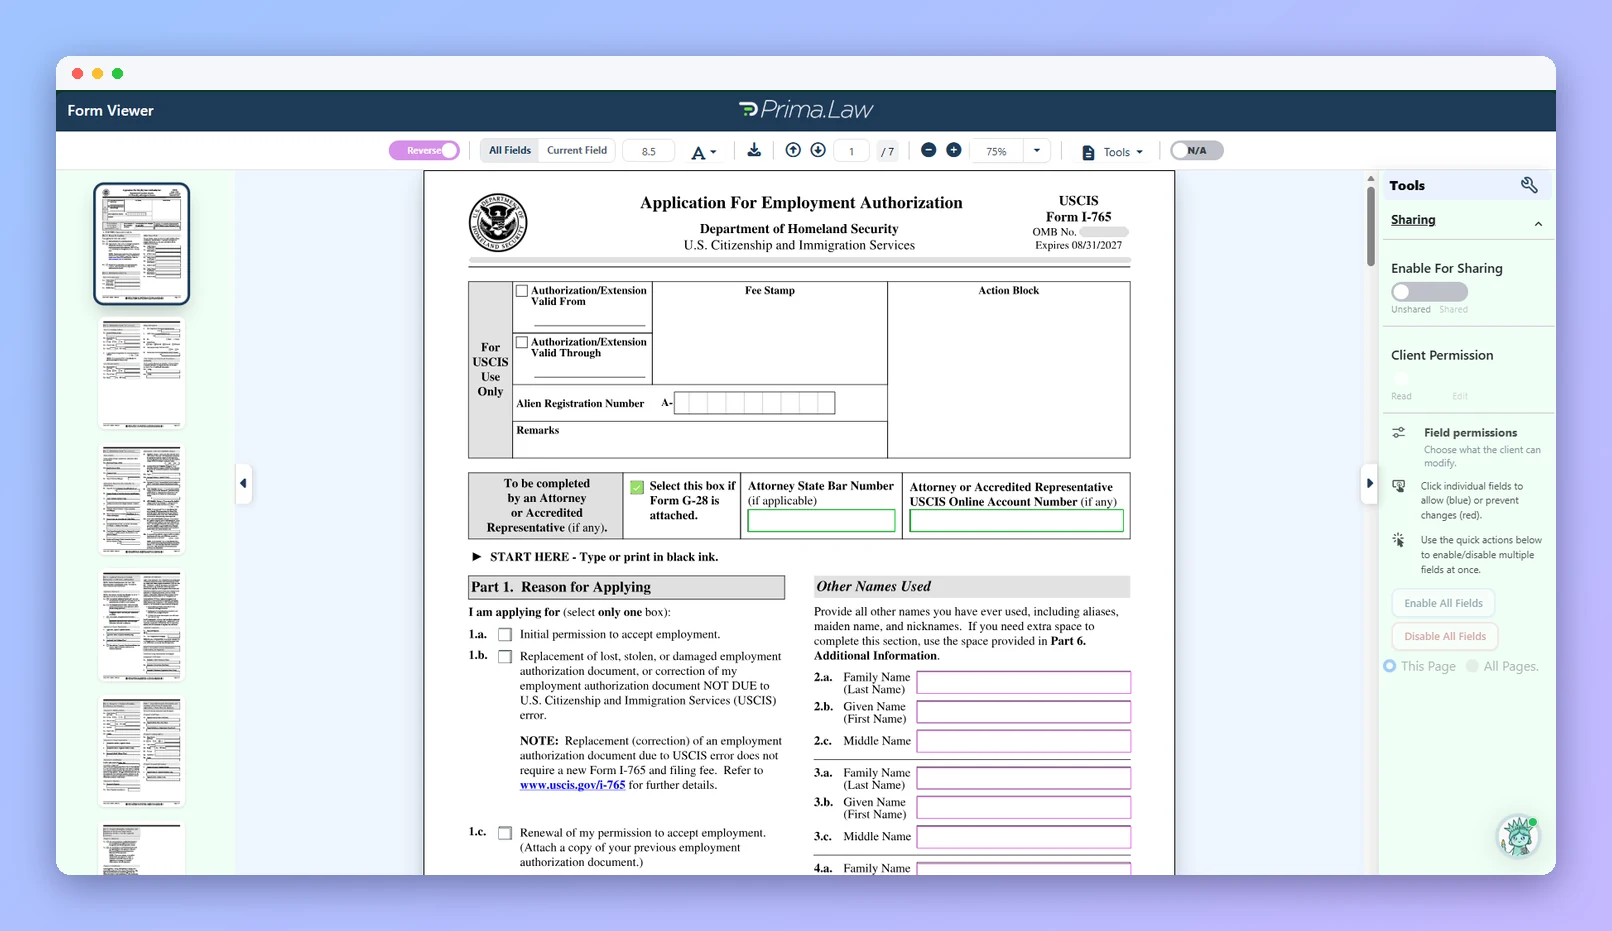
Task: Click the Client Permission heading
Action: click(x=1442, y=355)
